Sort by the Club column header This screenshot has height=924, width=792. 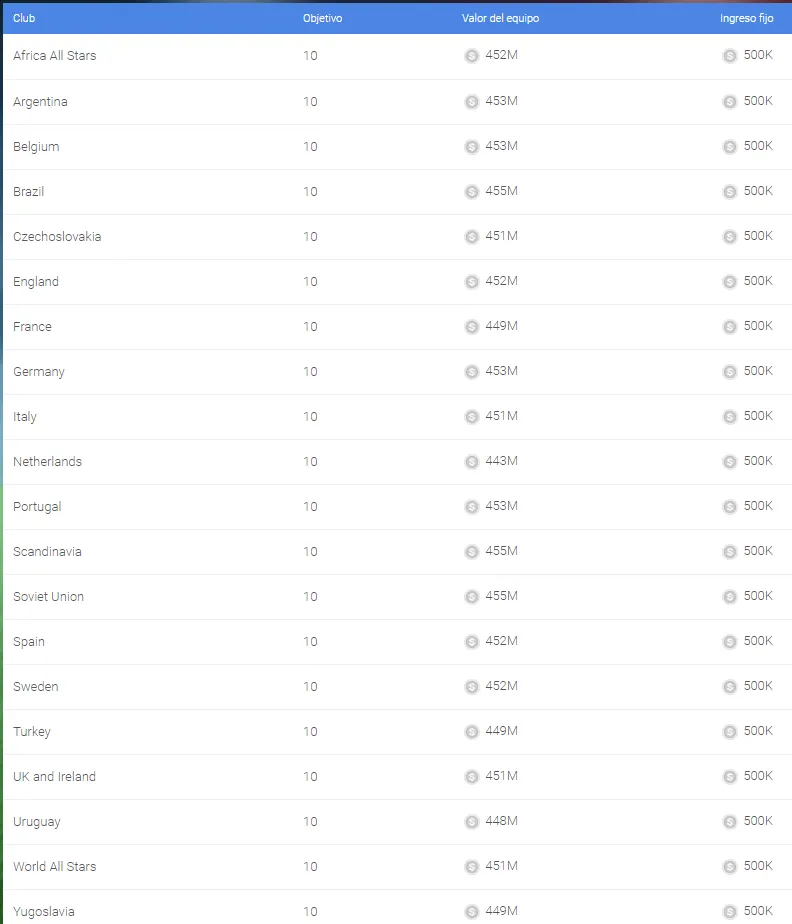[24, 18]
